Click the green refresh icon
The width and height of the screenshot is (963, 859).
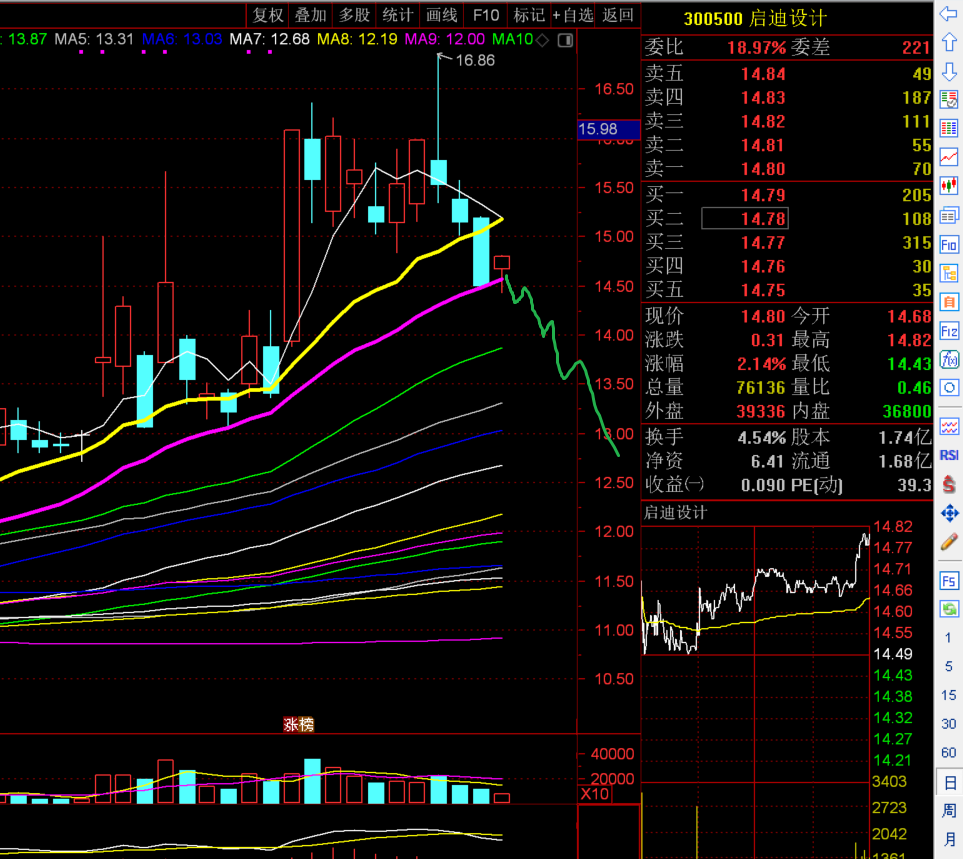pyautogui.click(x=949, y=609)
